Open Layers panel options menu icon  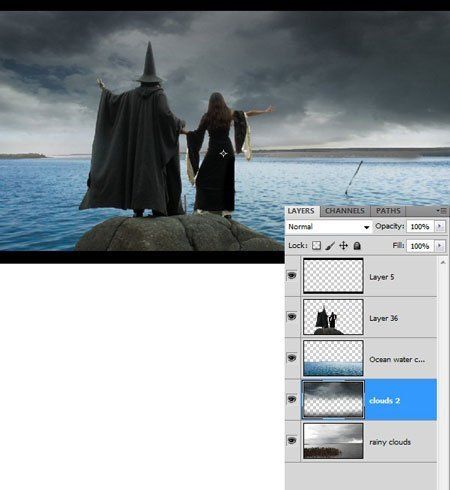442,211
